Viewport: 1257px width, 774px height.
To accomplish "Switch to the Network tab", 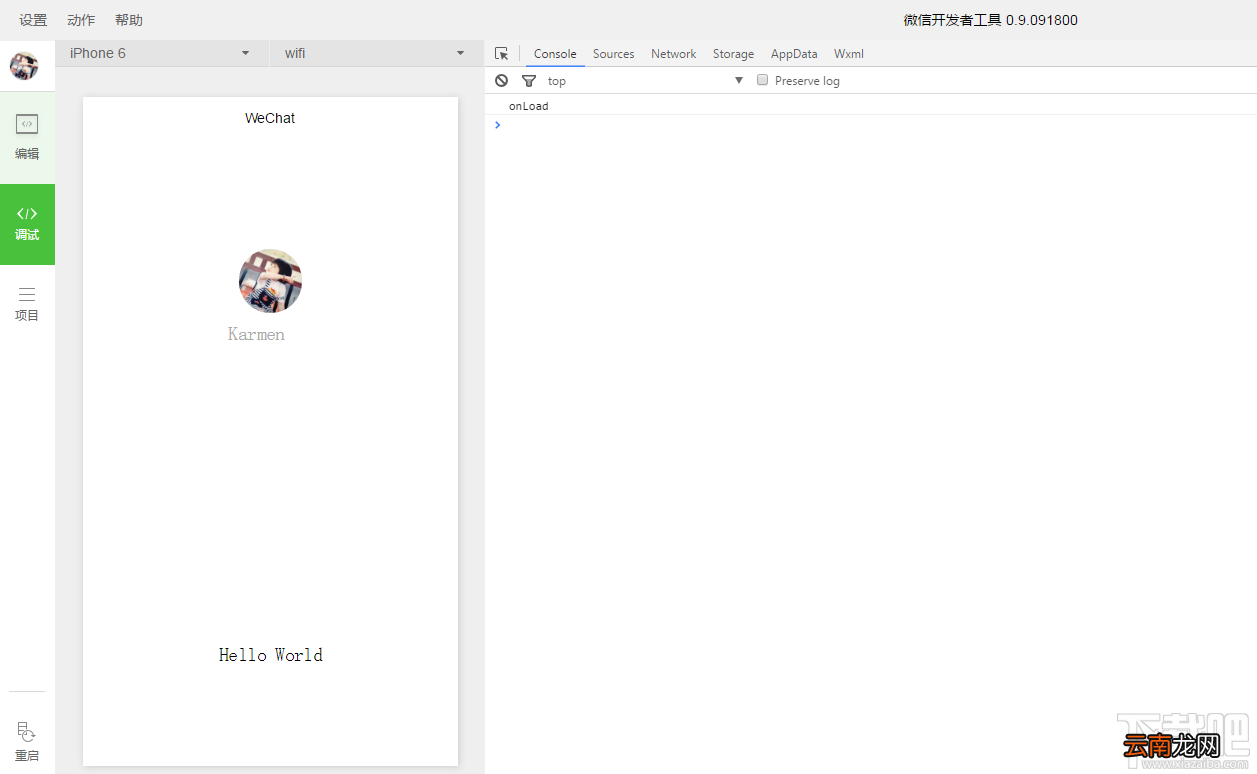I will (x=673, y=54).
